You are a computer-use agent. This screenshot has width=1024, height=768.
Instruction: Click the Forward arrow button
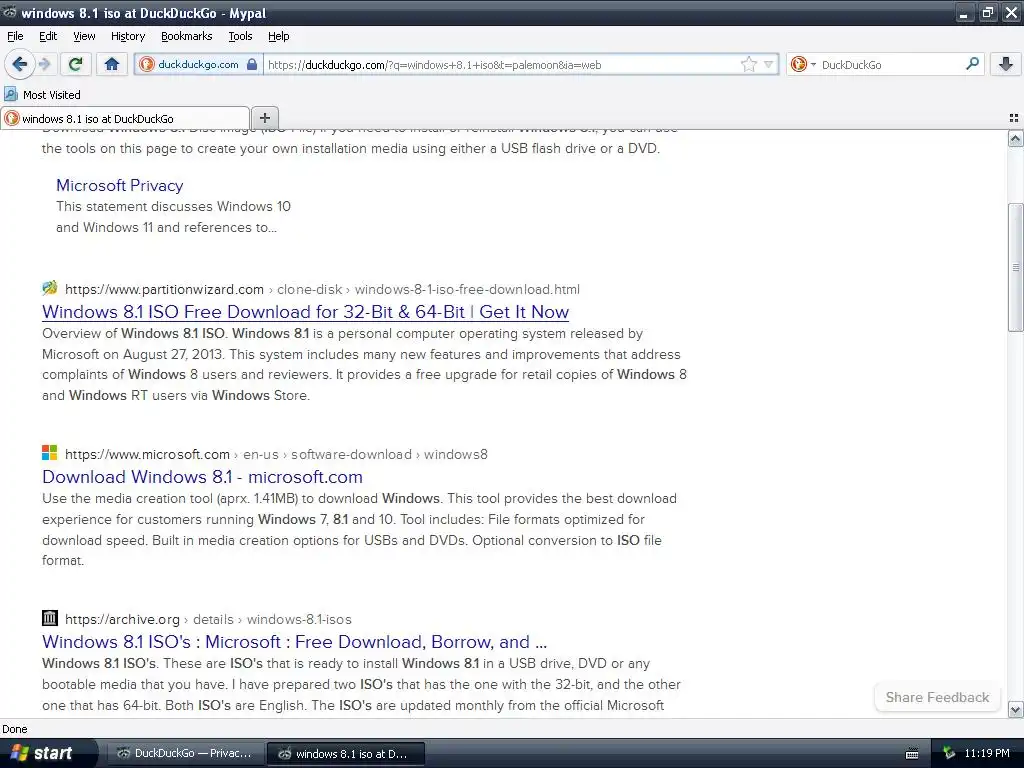pyautogui.click(x=44, y=64)
